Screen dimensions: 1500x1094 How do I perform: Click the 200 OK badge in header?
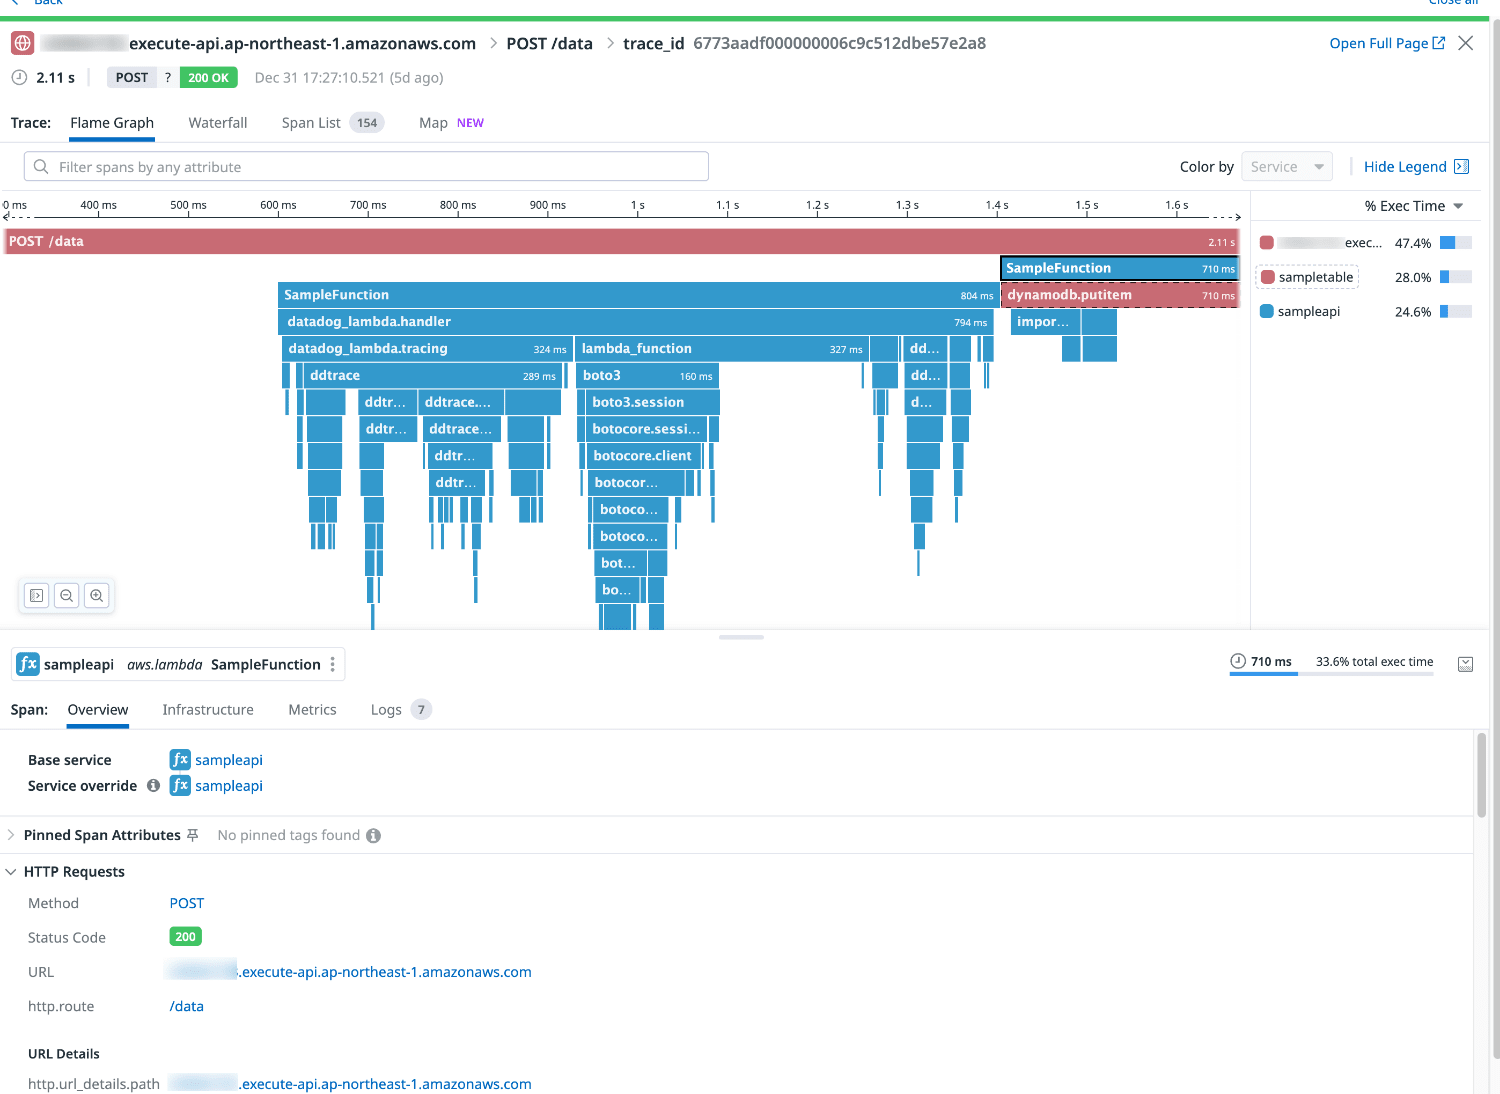[x=208, y=77]
